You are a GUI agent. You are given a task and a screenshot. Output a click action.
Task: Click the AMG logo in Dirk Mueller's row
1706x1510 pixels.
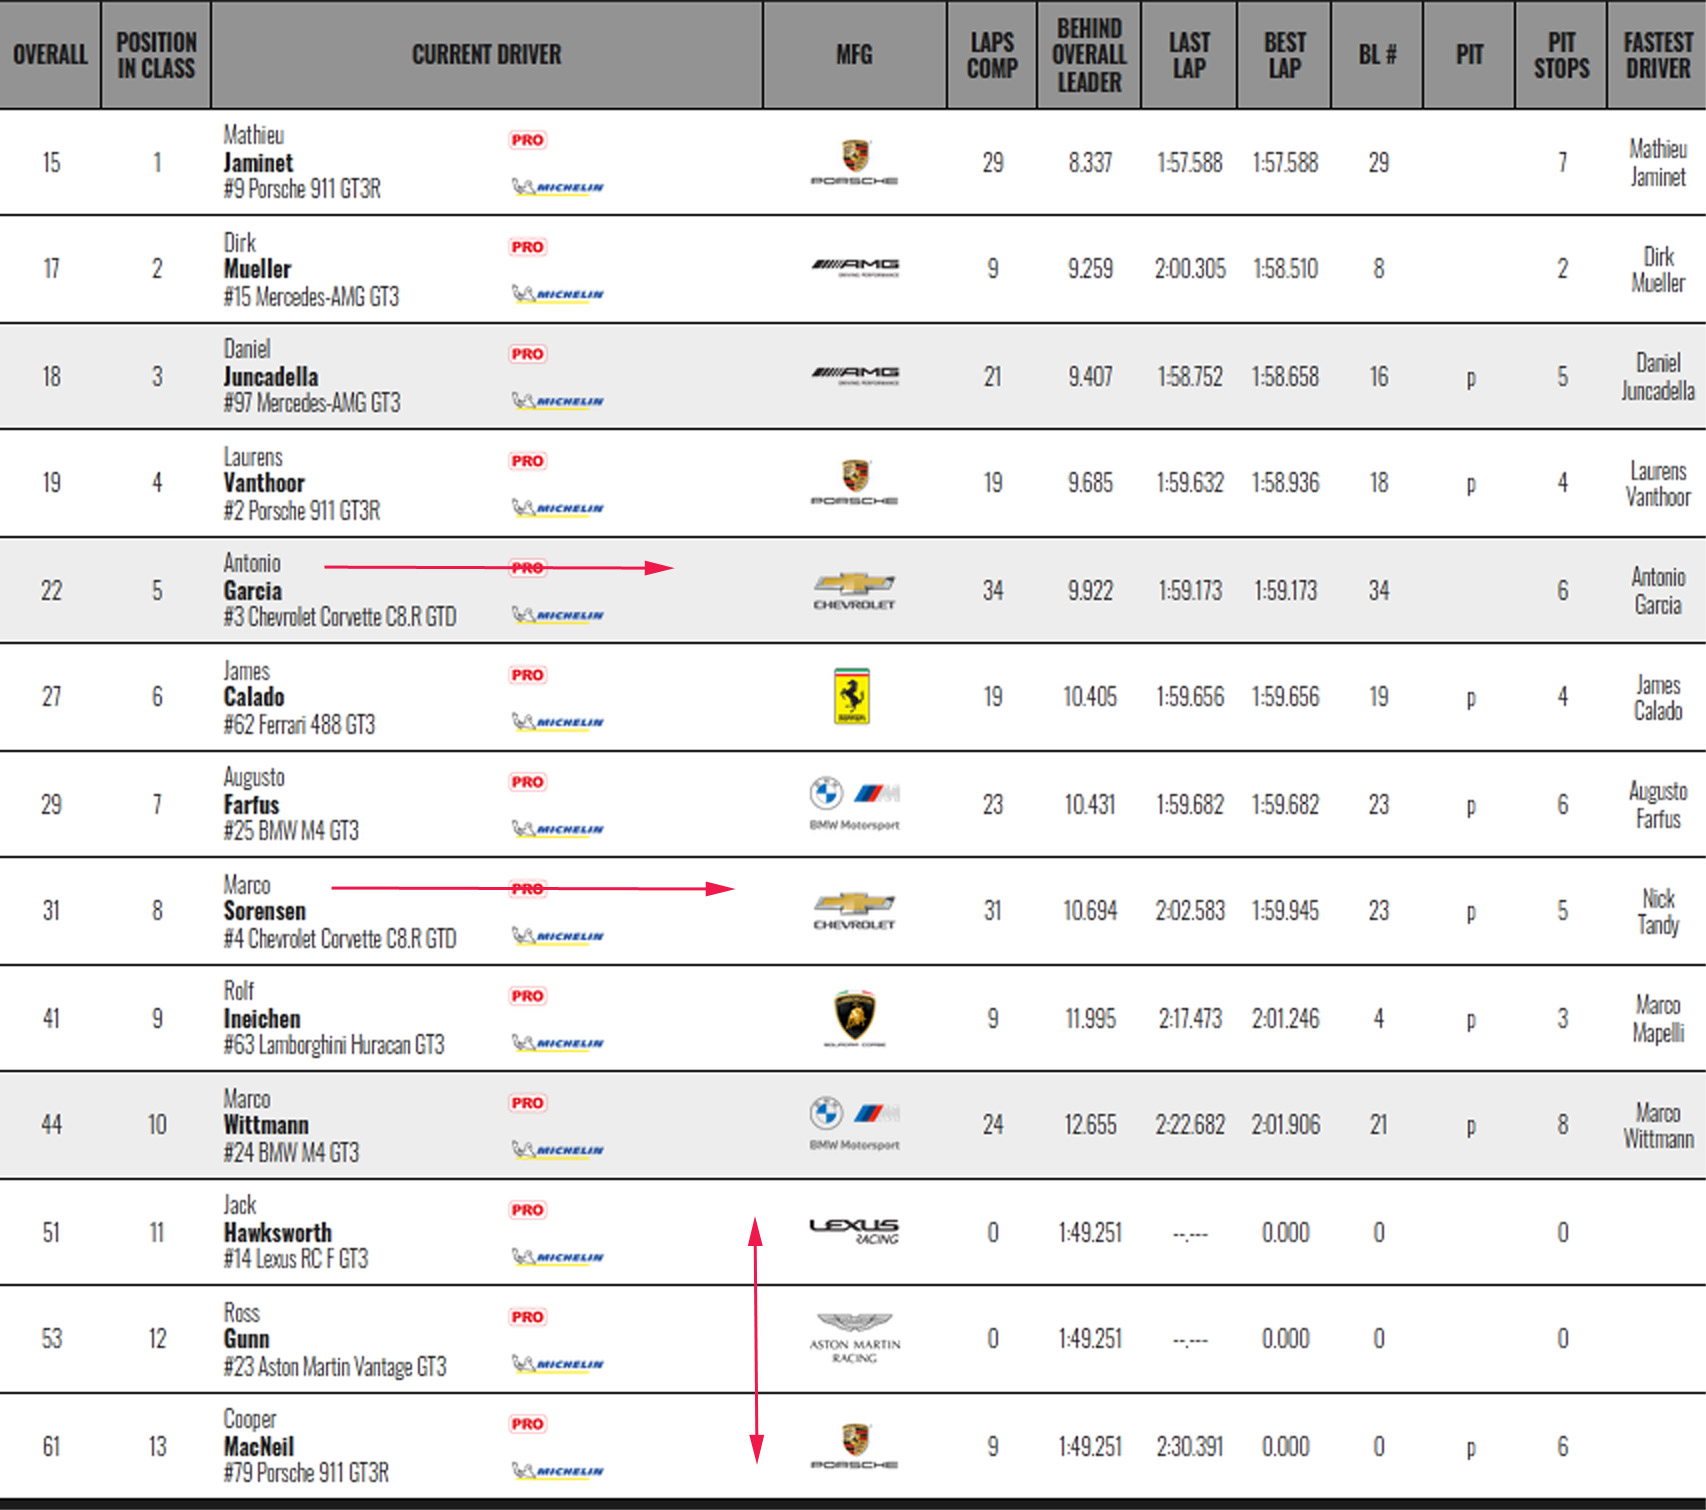tap(854, 267)
